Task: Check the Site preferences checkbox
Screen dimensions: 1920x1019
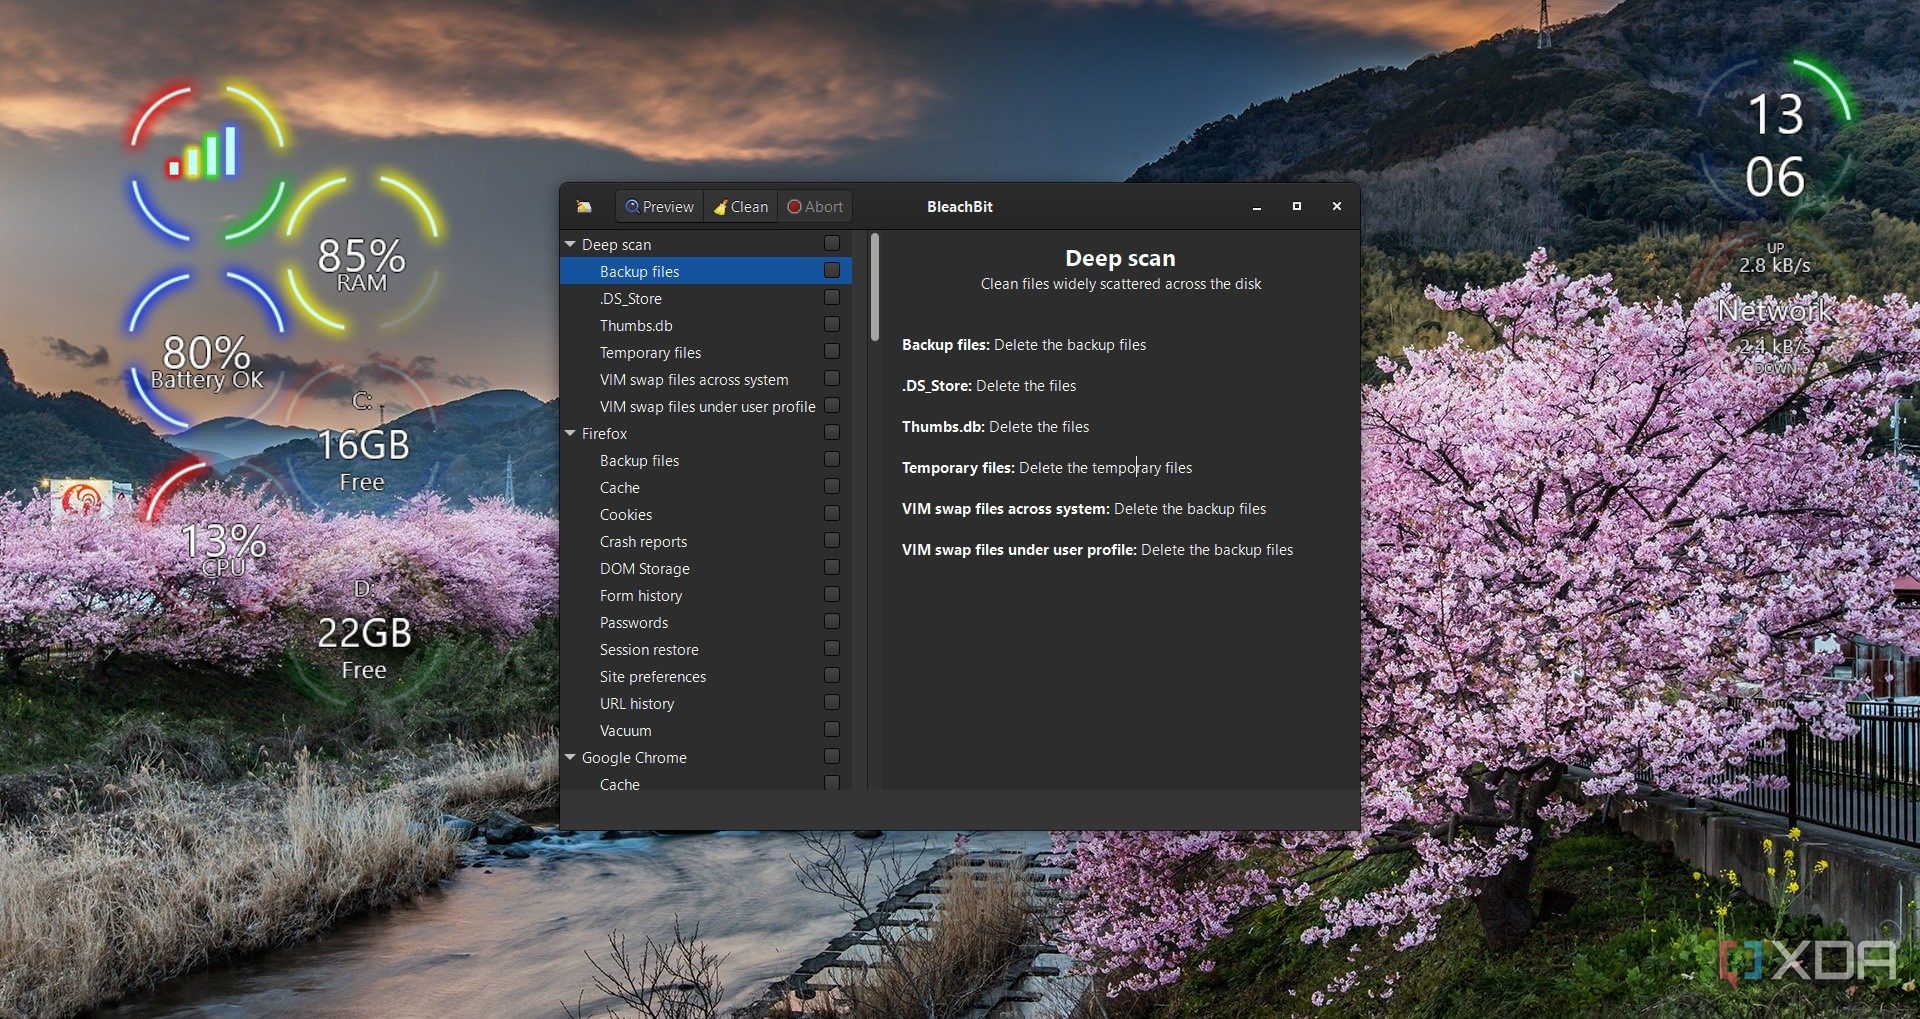Action: tap(831, 675)
